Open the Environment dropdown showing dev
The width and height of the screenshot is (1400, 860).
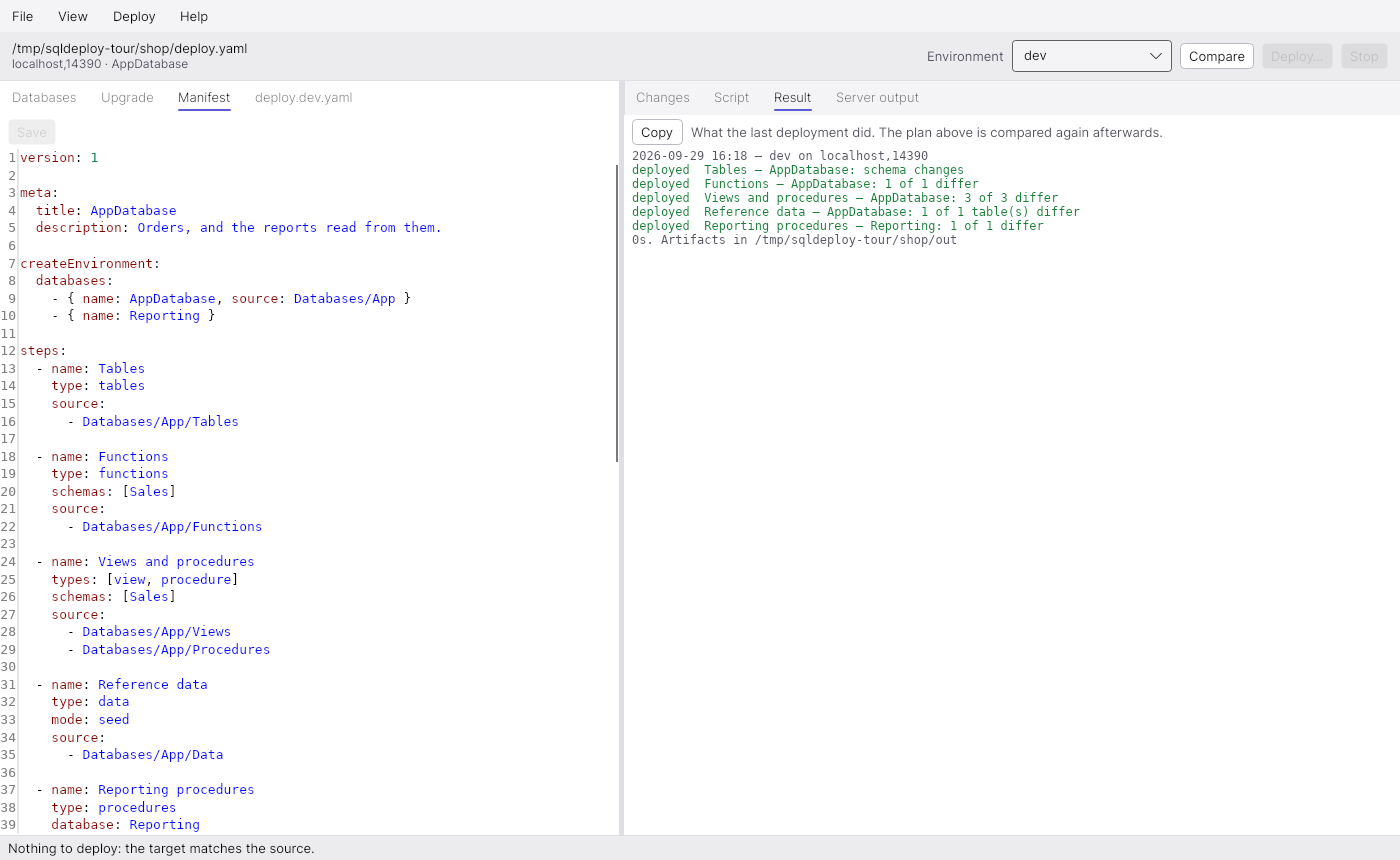coord(1092,56)
